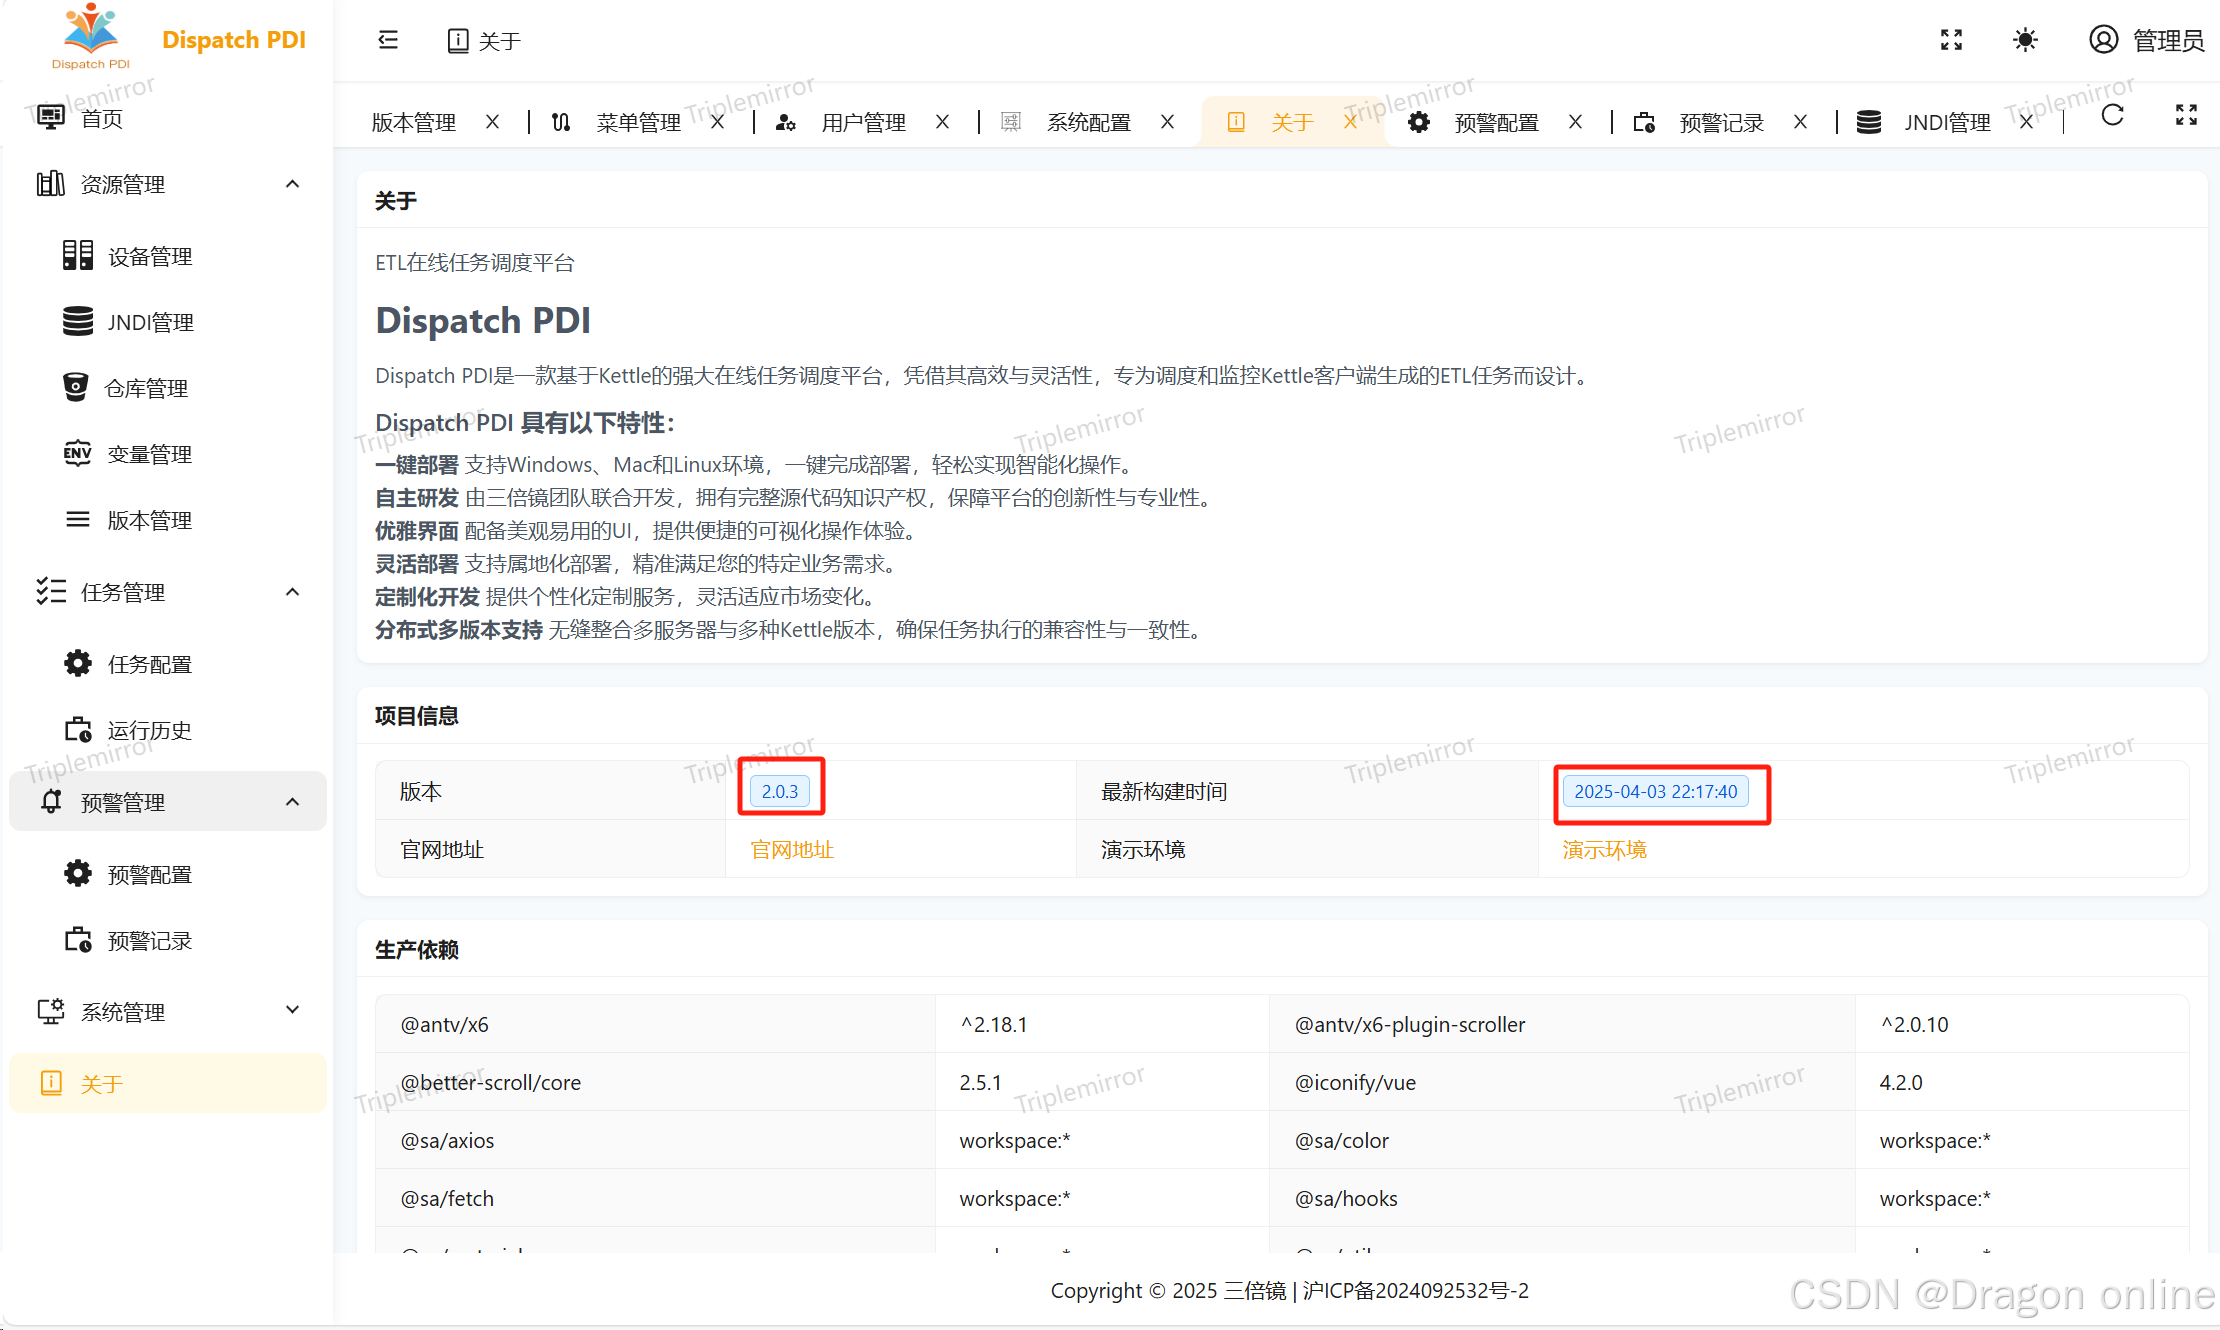Open the 官网地址 link

coord(791,850)
